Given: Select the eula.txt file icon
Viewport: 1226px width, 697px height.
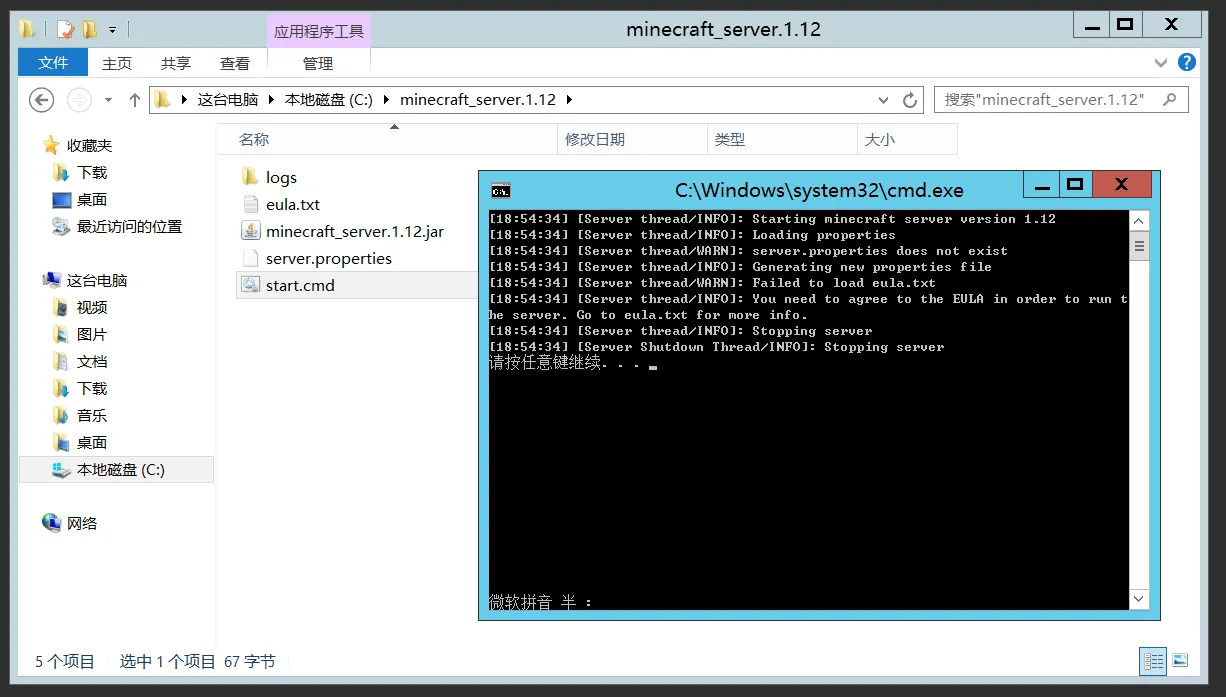Looking at the screenshot, I should coord(250,204).
